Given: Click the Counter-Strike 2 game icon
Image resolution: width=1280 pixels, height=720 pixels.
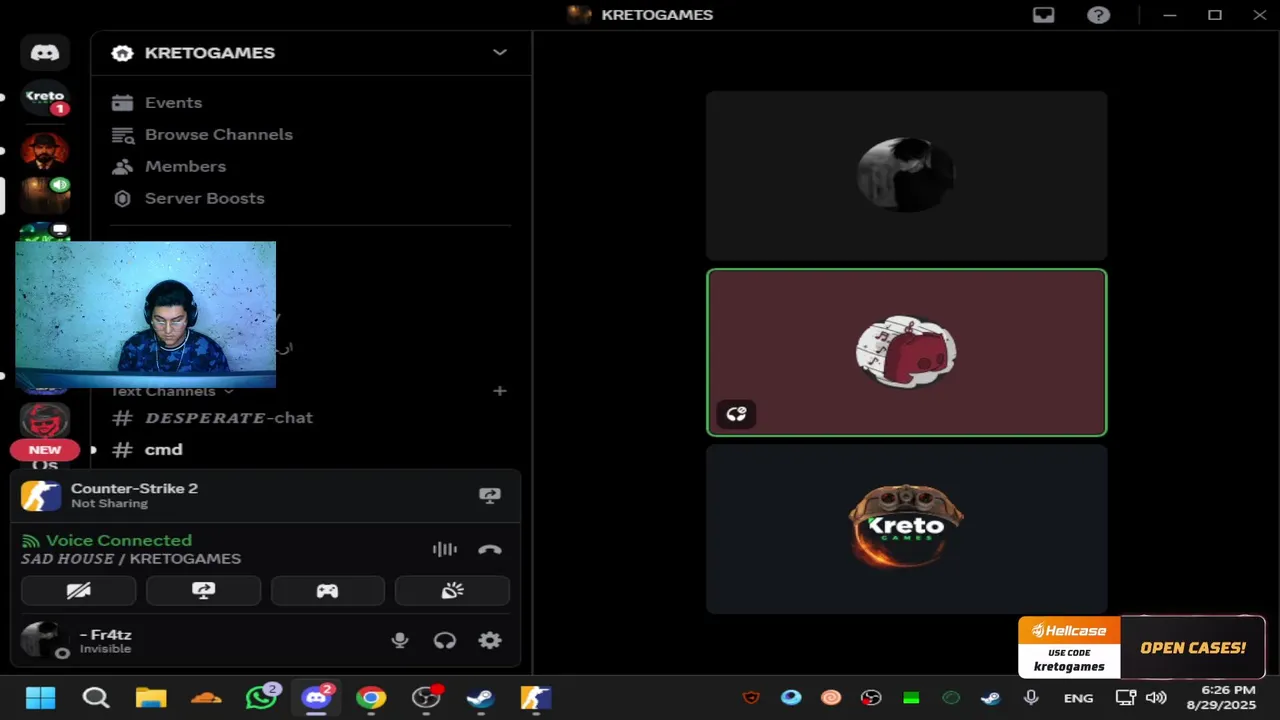Looking at the screenshot, I should (41, 495).
